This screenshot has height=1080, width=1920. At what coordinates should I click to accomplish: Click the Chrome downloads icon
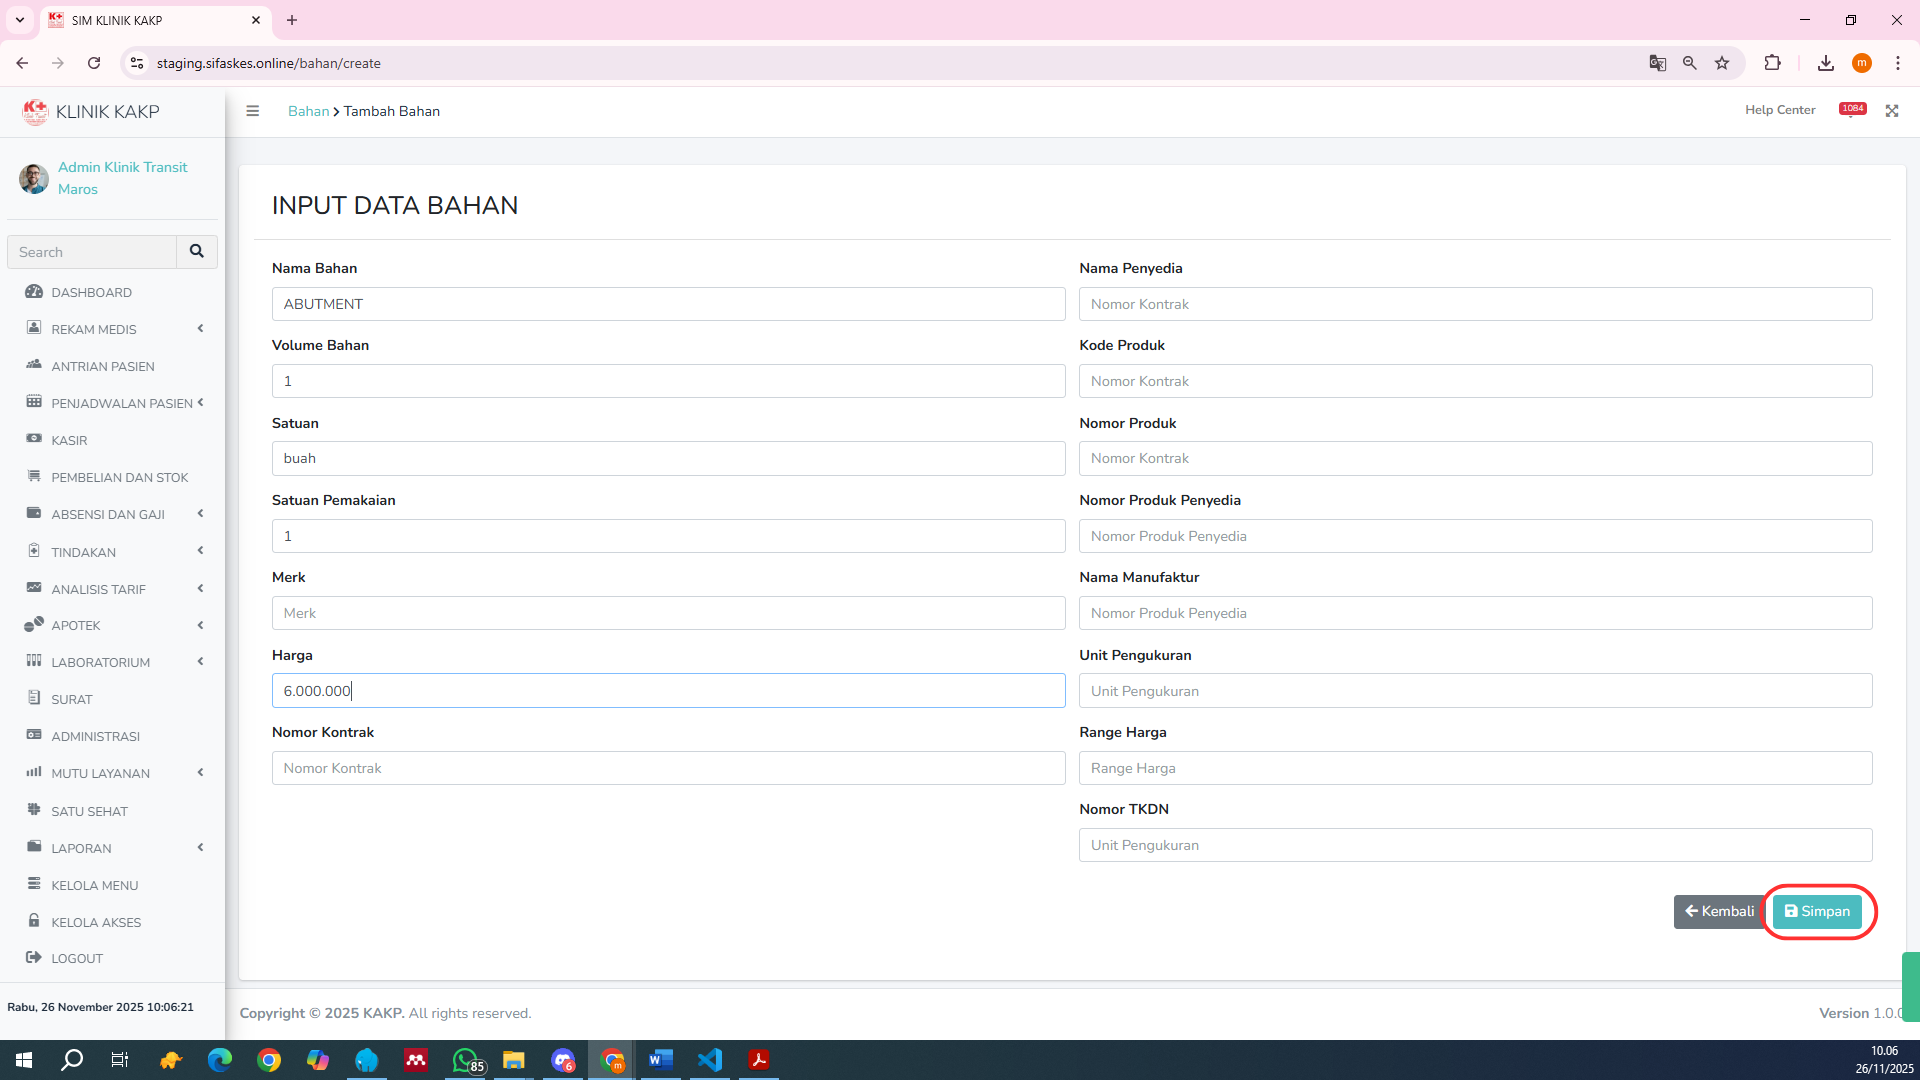tap(1826, 63)
